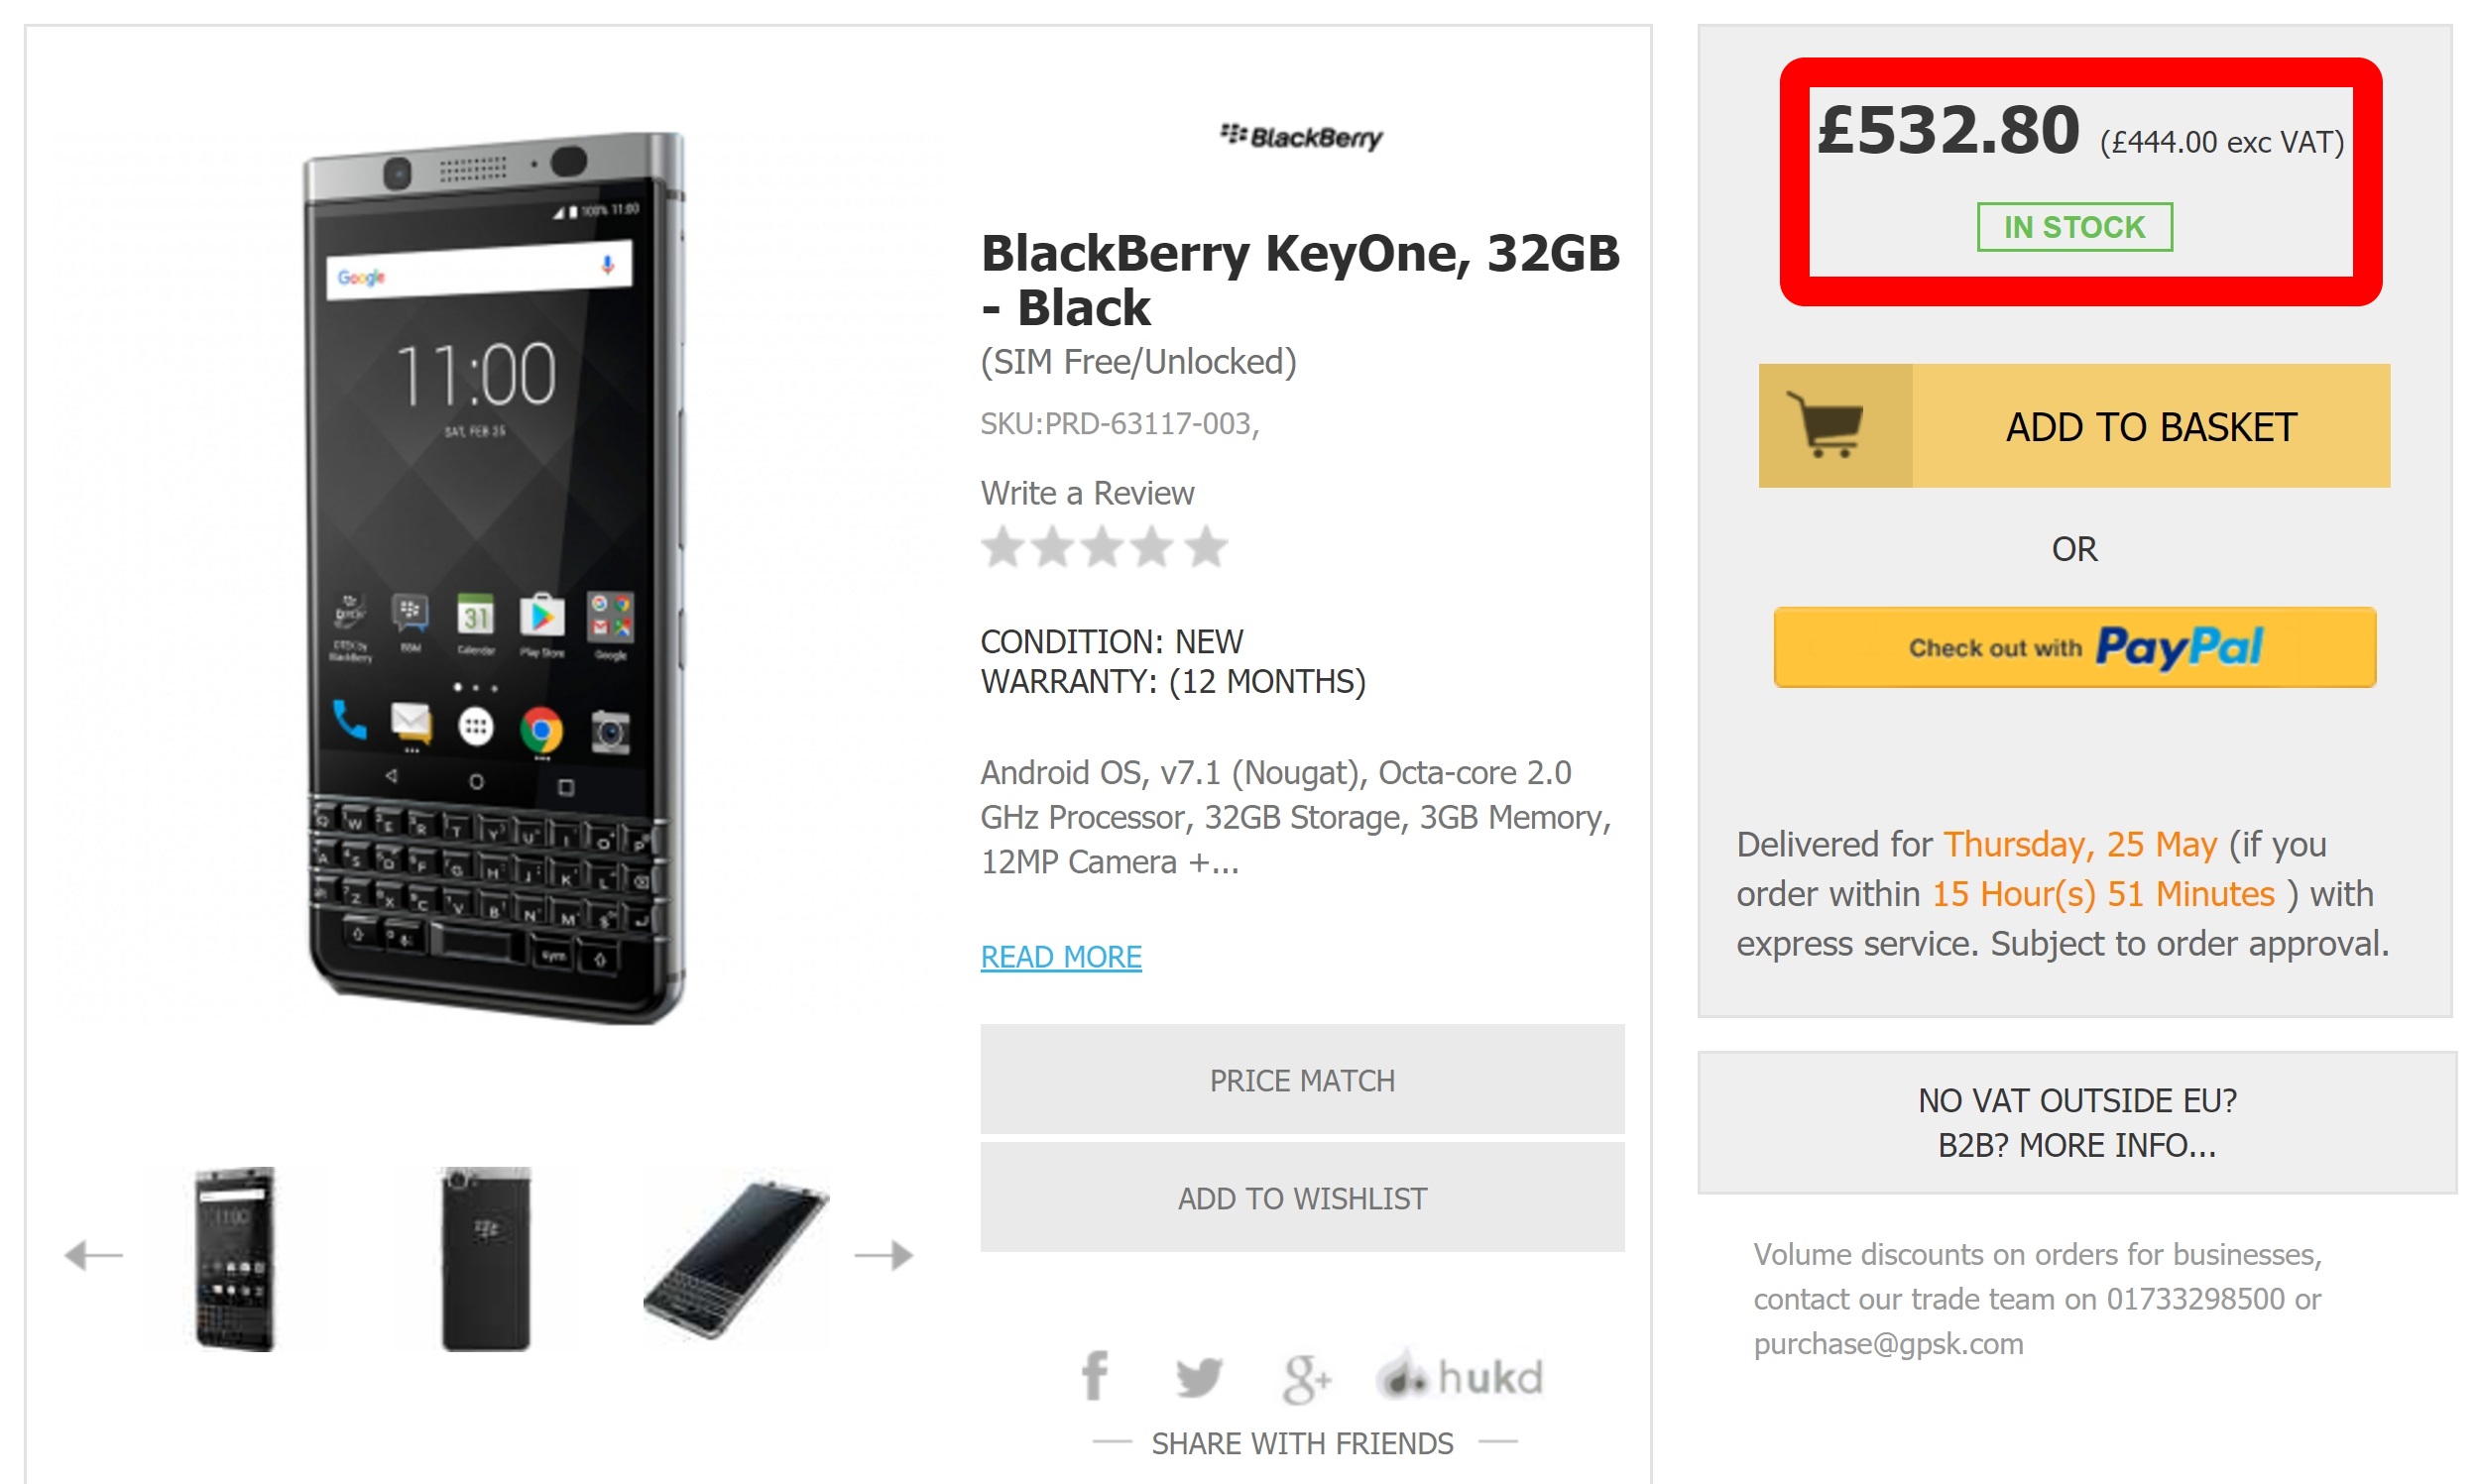Screen dimensions: 2478x1484
Task: Rate the product using the fifth star
Action: point(1207,547)
